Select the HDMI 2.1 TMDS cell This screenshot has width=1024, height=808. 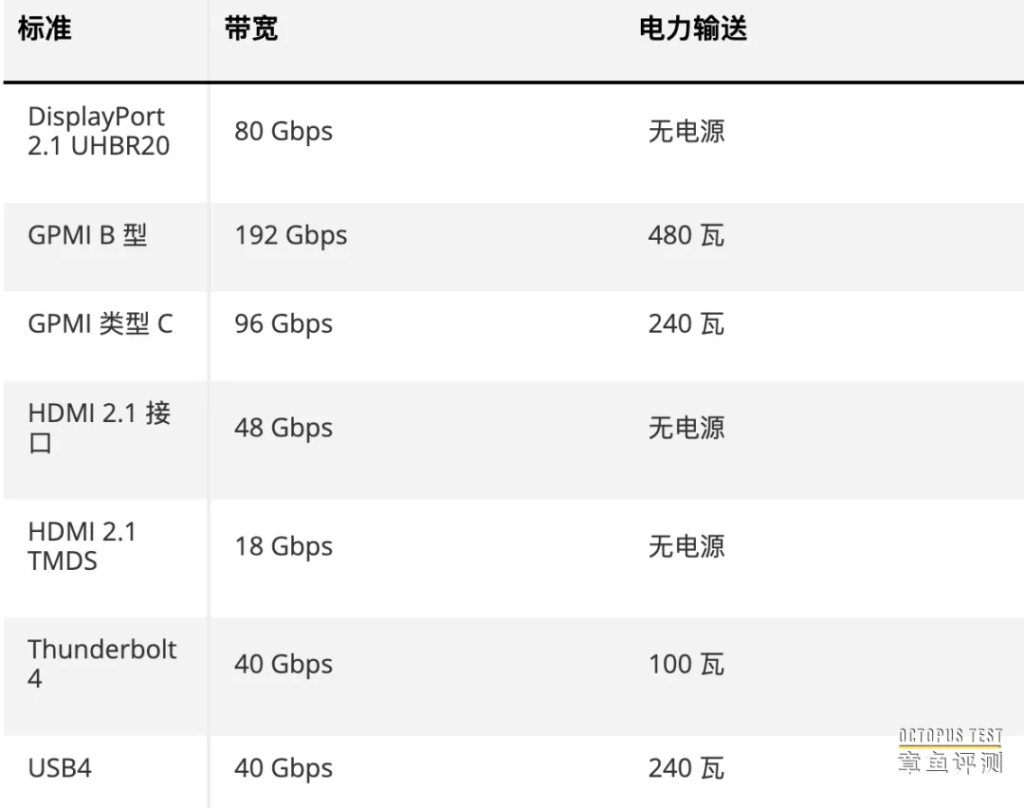pyautogui.click(x=81, y=546)
